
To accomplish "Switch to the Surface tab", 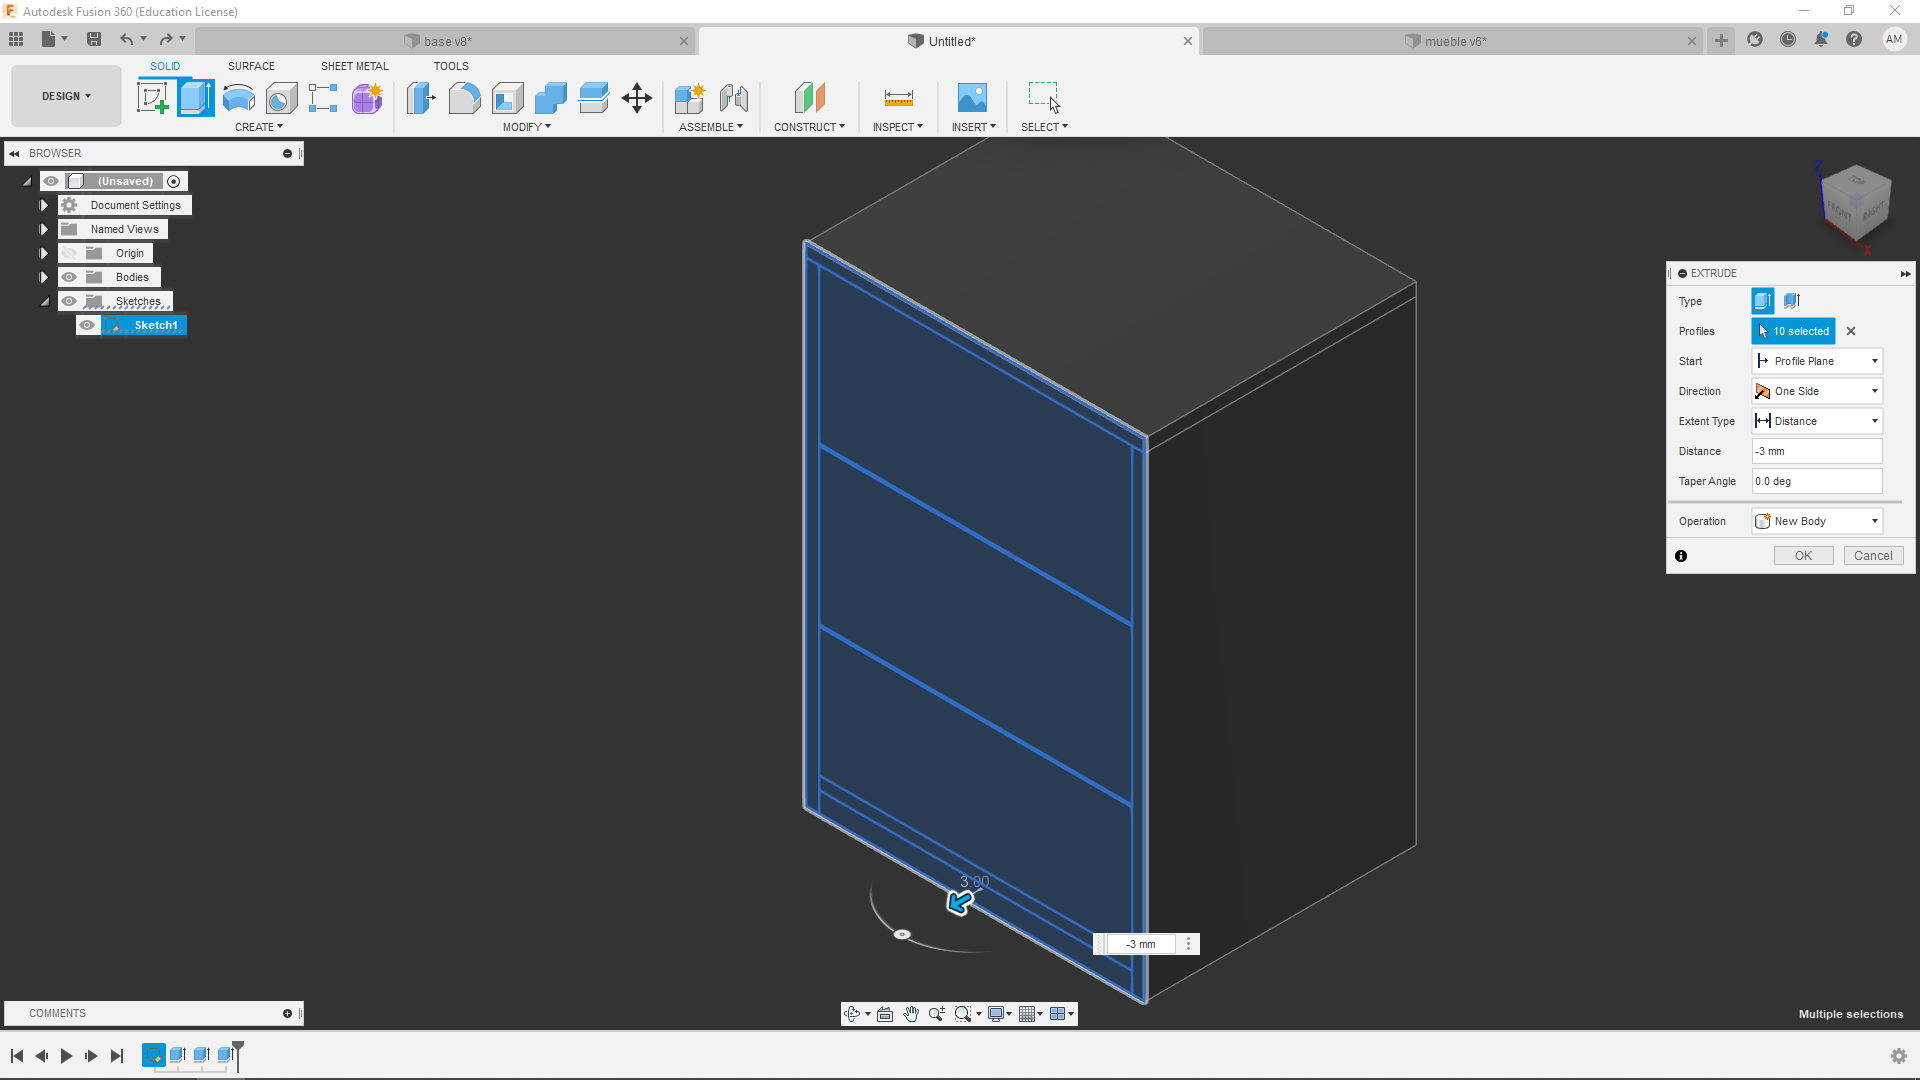I will [251, 66].
